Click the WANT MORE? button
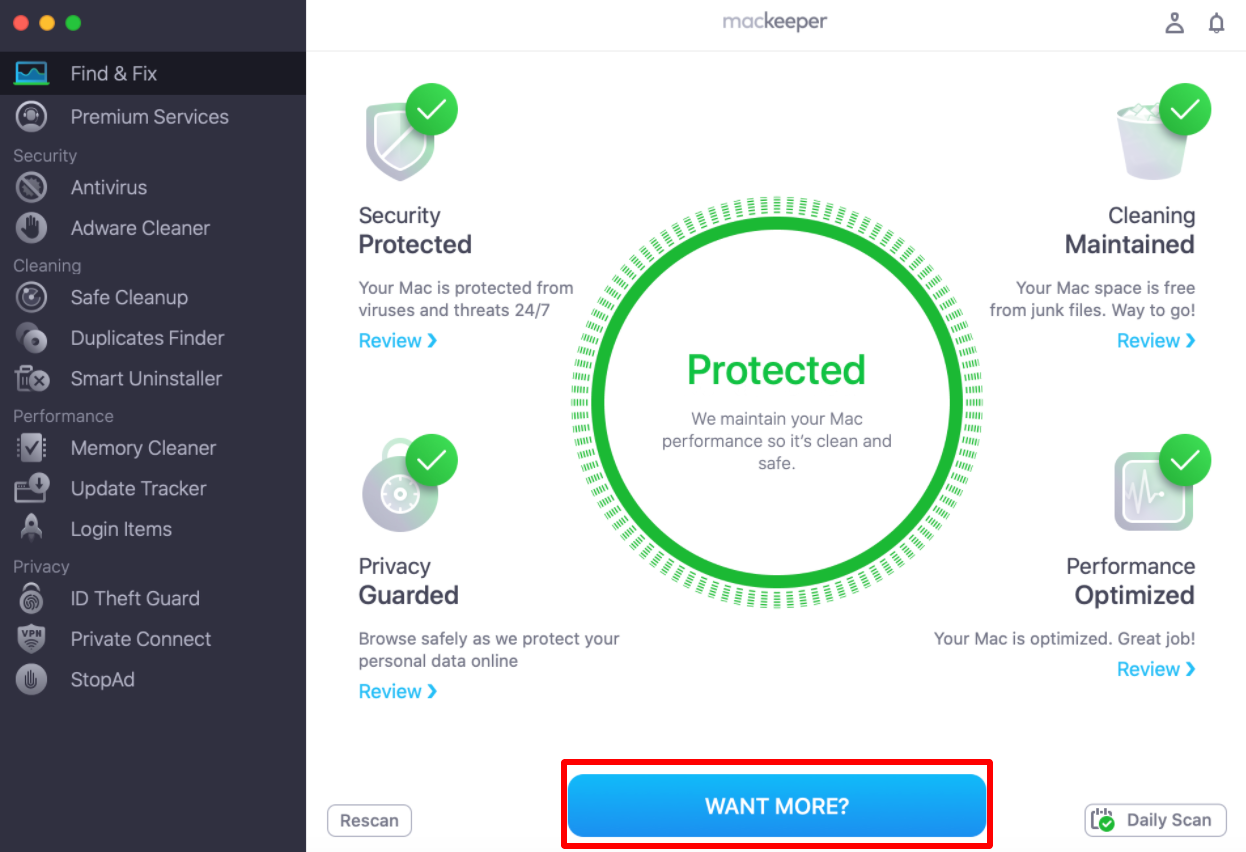Image resolution: width=1246 pixels, height=852 pixels. (777, 806)
